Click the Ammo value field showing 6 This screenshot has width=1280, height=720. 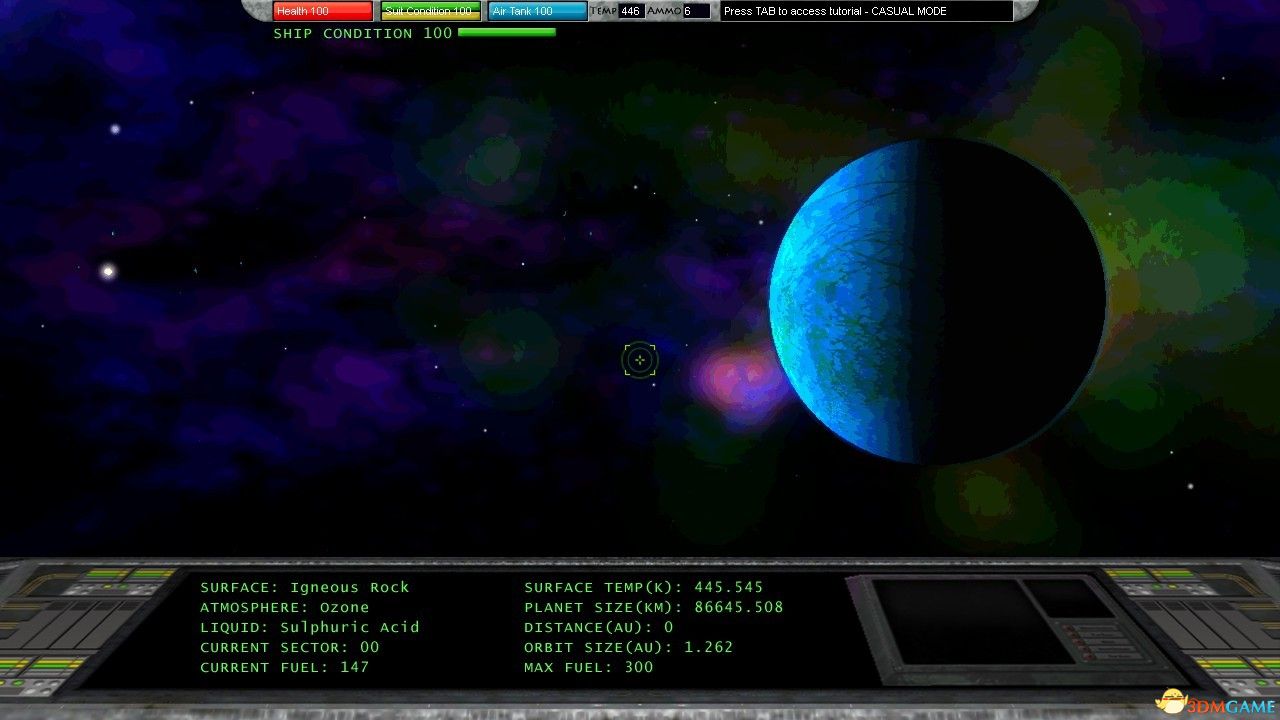pos(696,11)
